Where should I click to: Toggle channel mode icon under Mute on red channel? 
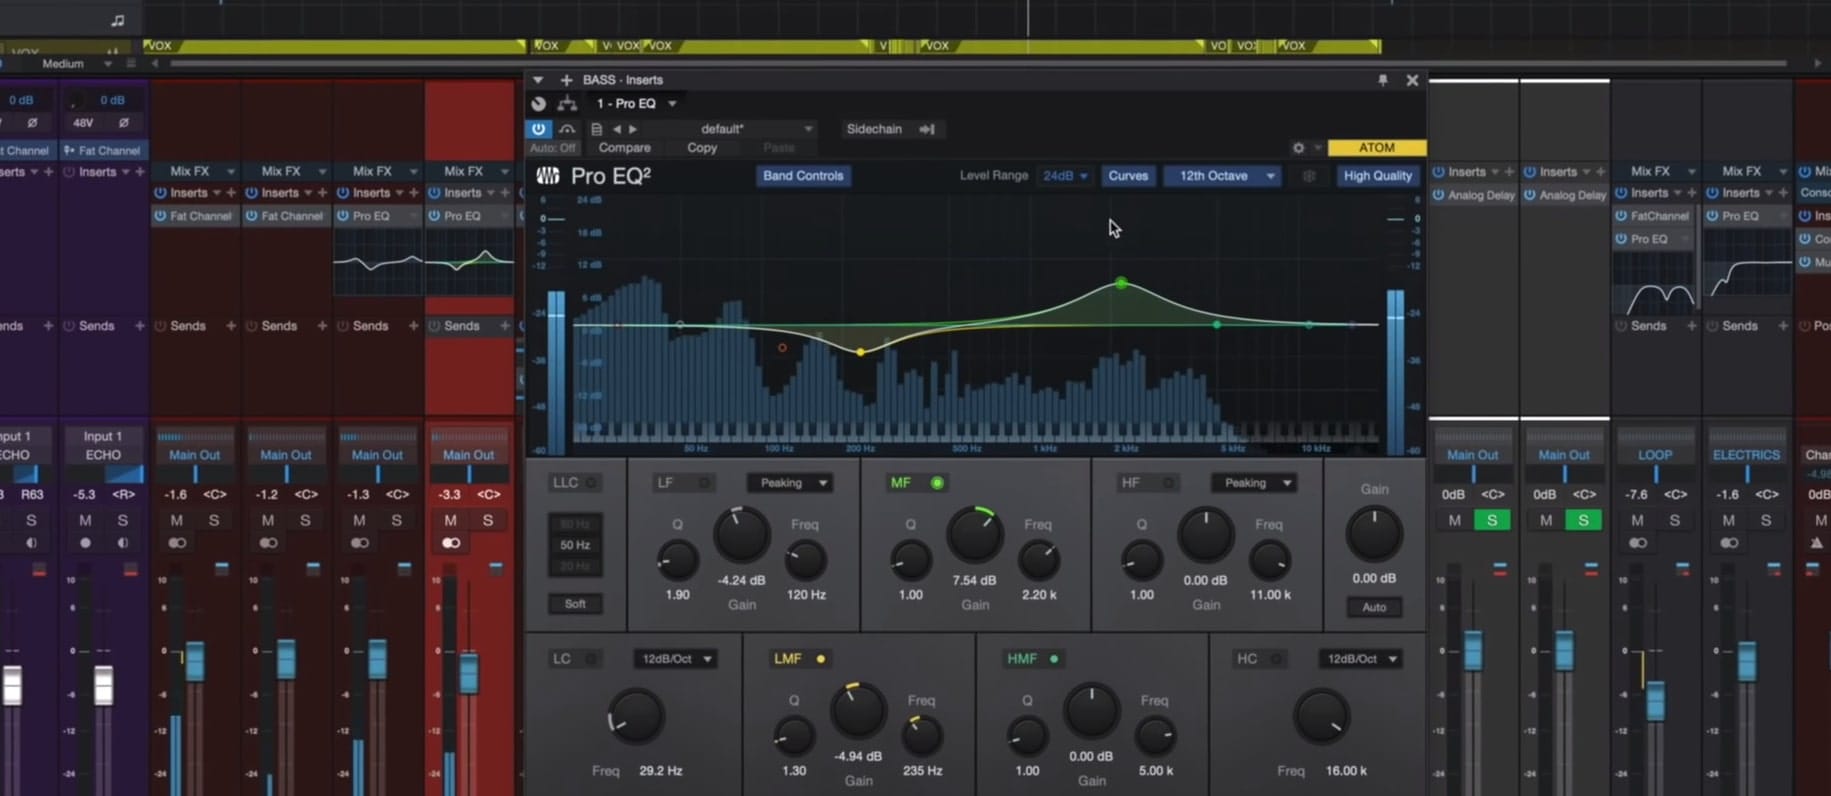(x=451, y=543)
